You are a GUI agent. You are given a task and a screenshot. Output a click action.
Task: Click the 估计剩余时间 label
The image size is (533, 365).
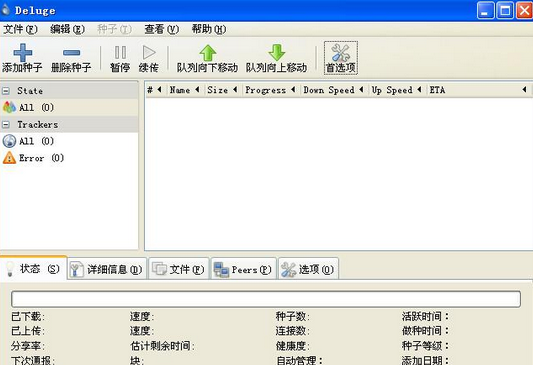coord(162,346)
